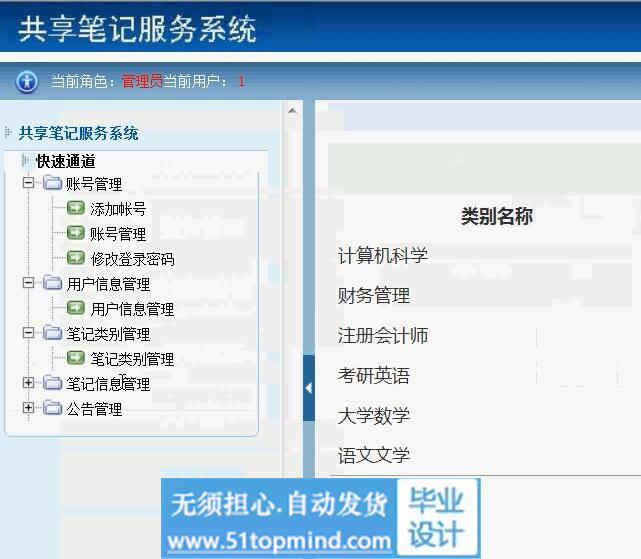
Task: Collapse sidebar with the blue arrow handle
Action: click(309, 388)
